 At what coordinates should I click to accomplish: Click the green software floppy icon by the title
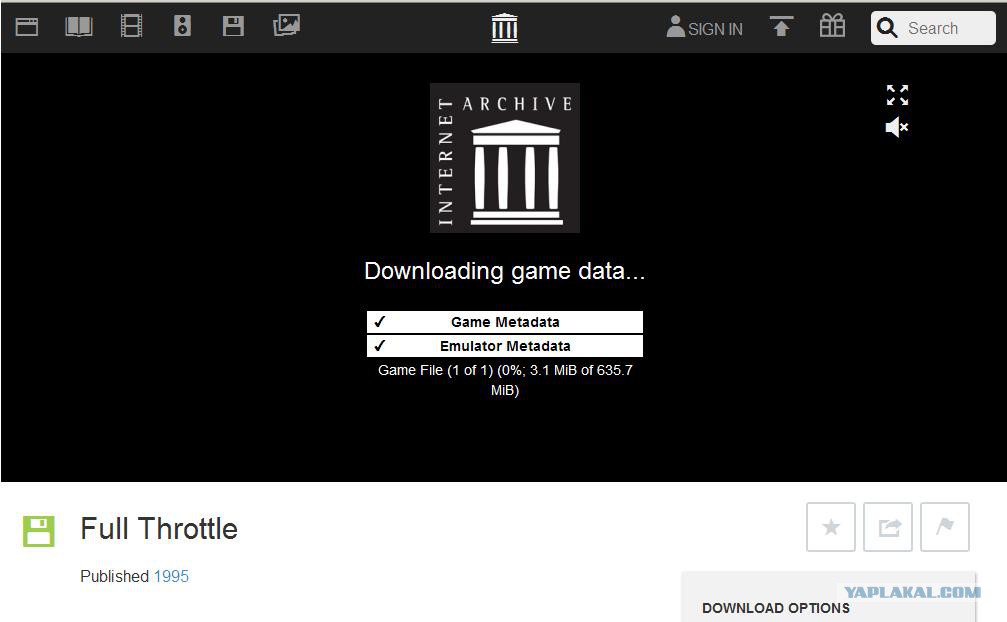coord(39,531)
